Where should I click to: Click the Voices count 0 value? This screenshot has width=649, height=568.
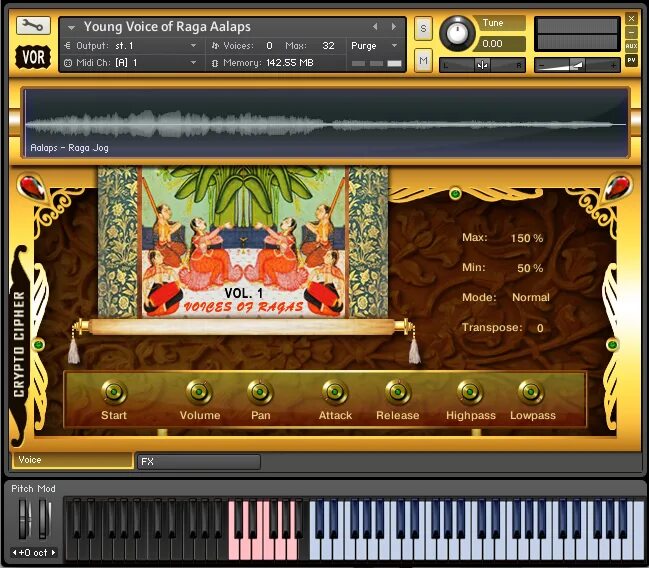coord(269,46)
